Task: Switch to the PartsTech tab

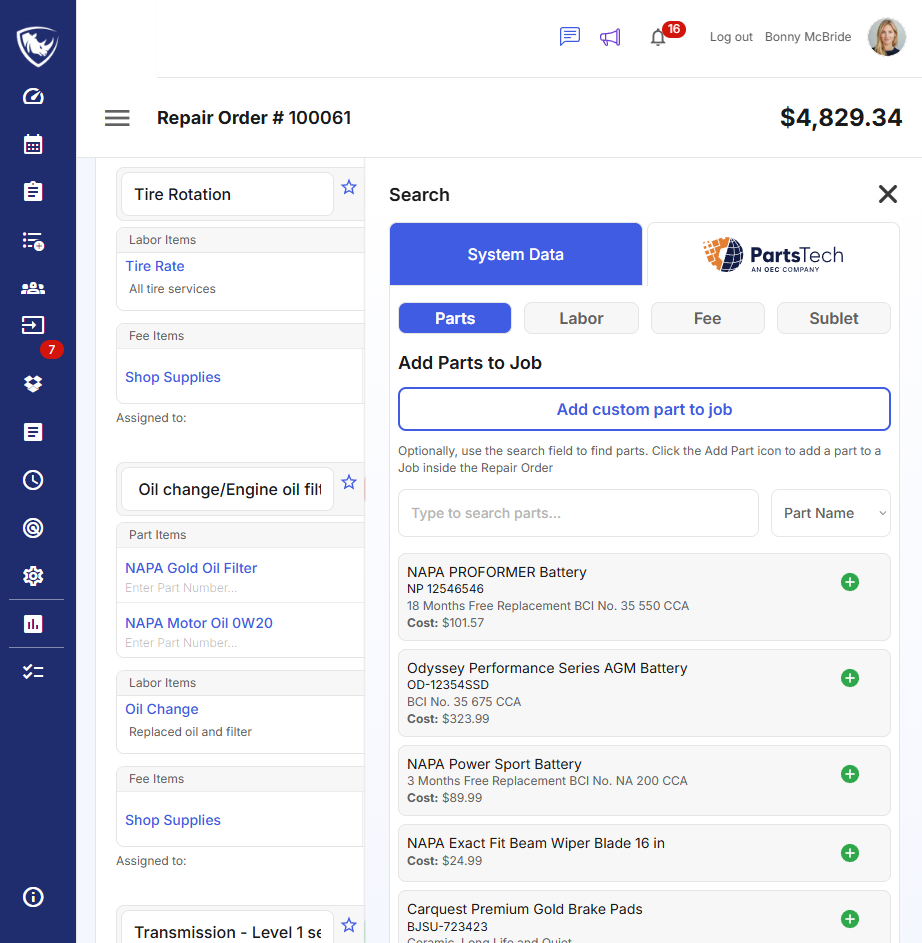Action: click(x=773, y=254)
